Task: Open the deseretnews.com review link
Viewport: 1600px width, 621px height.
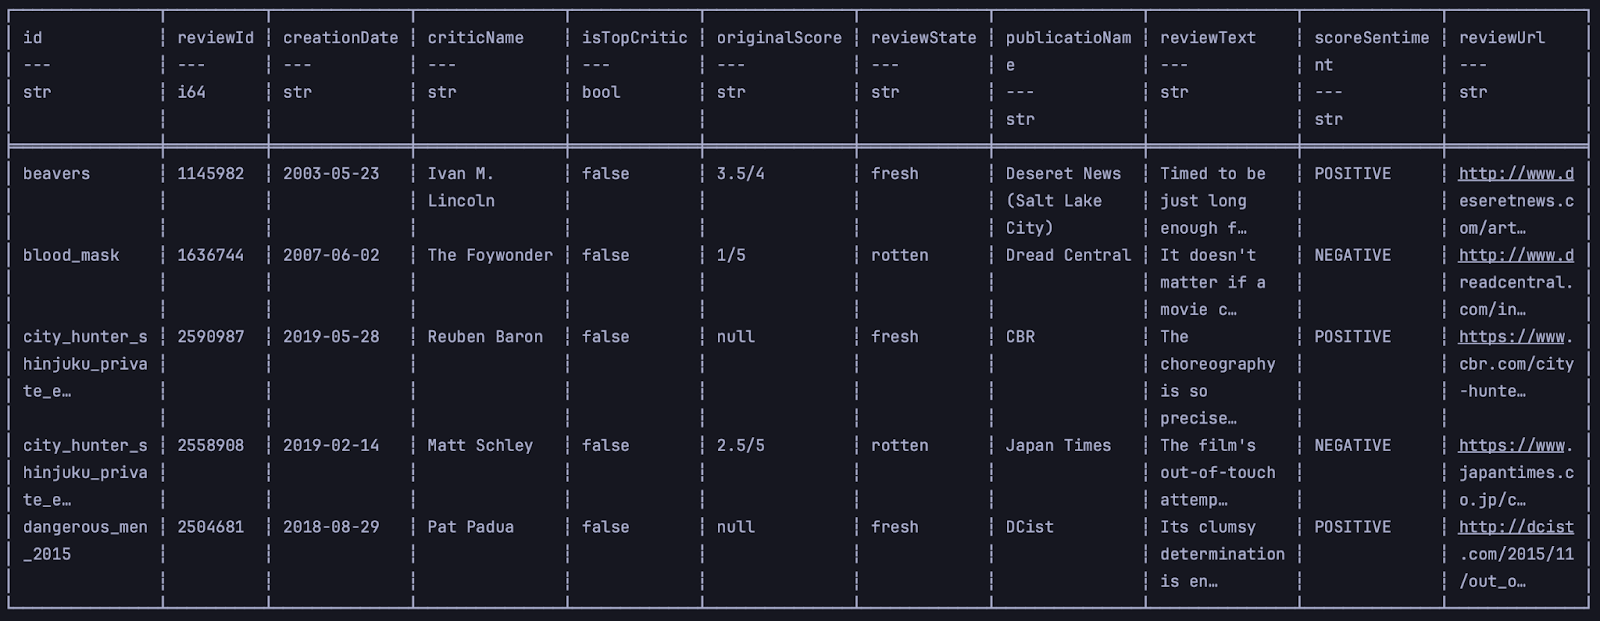Action: [1515, 174]
